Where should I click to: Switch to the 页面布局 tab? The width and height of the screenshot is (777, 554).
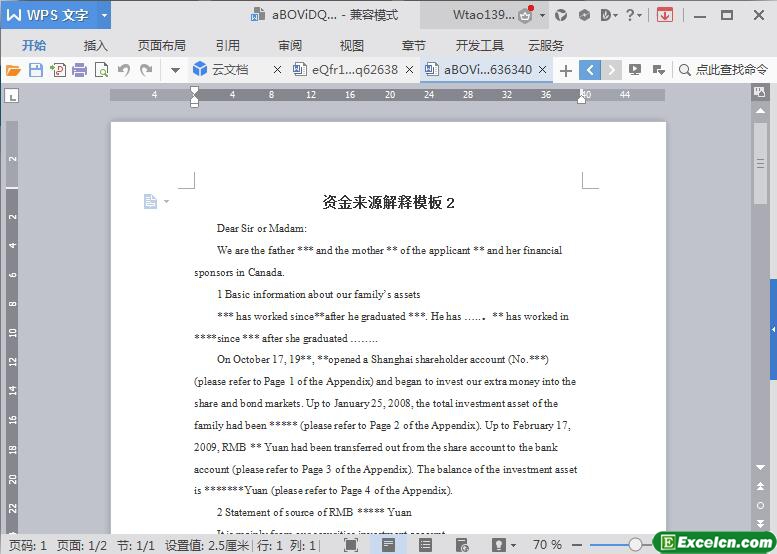(162, 46)
